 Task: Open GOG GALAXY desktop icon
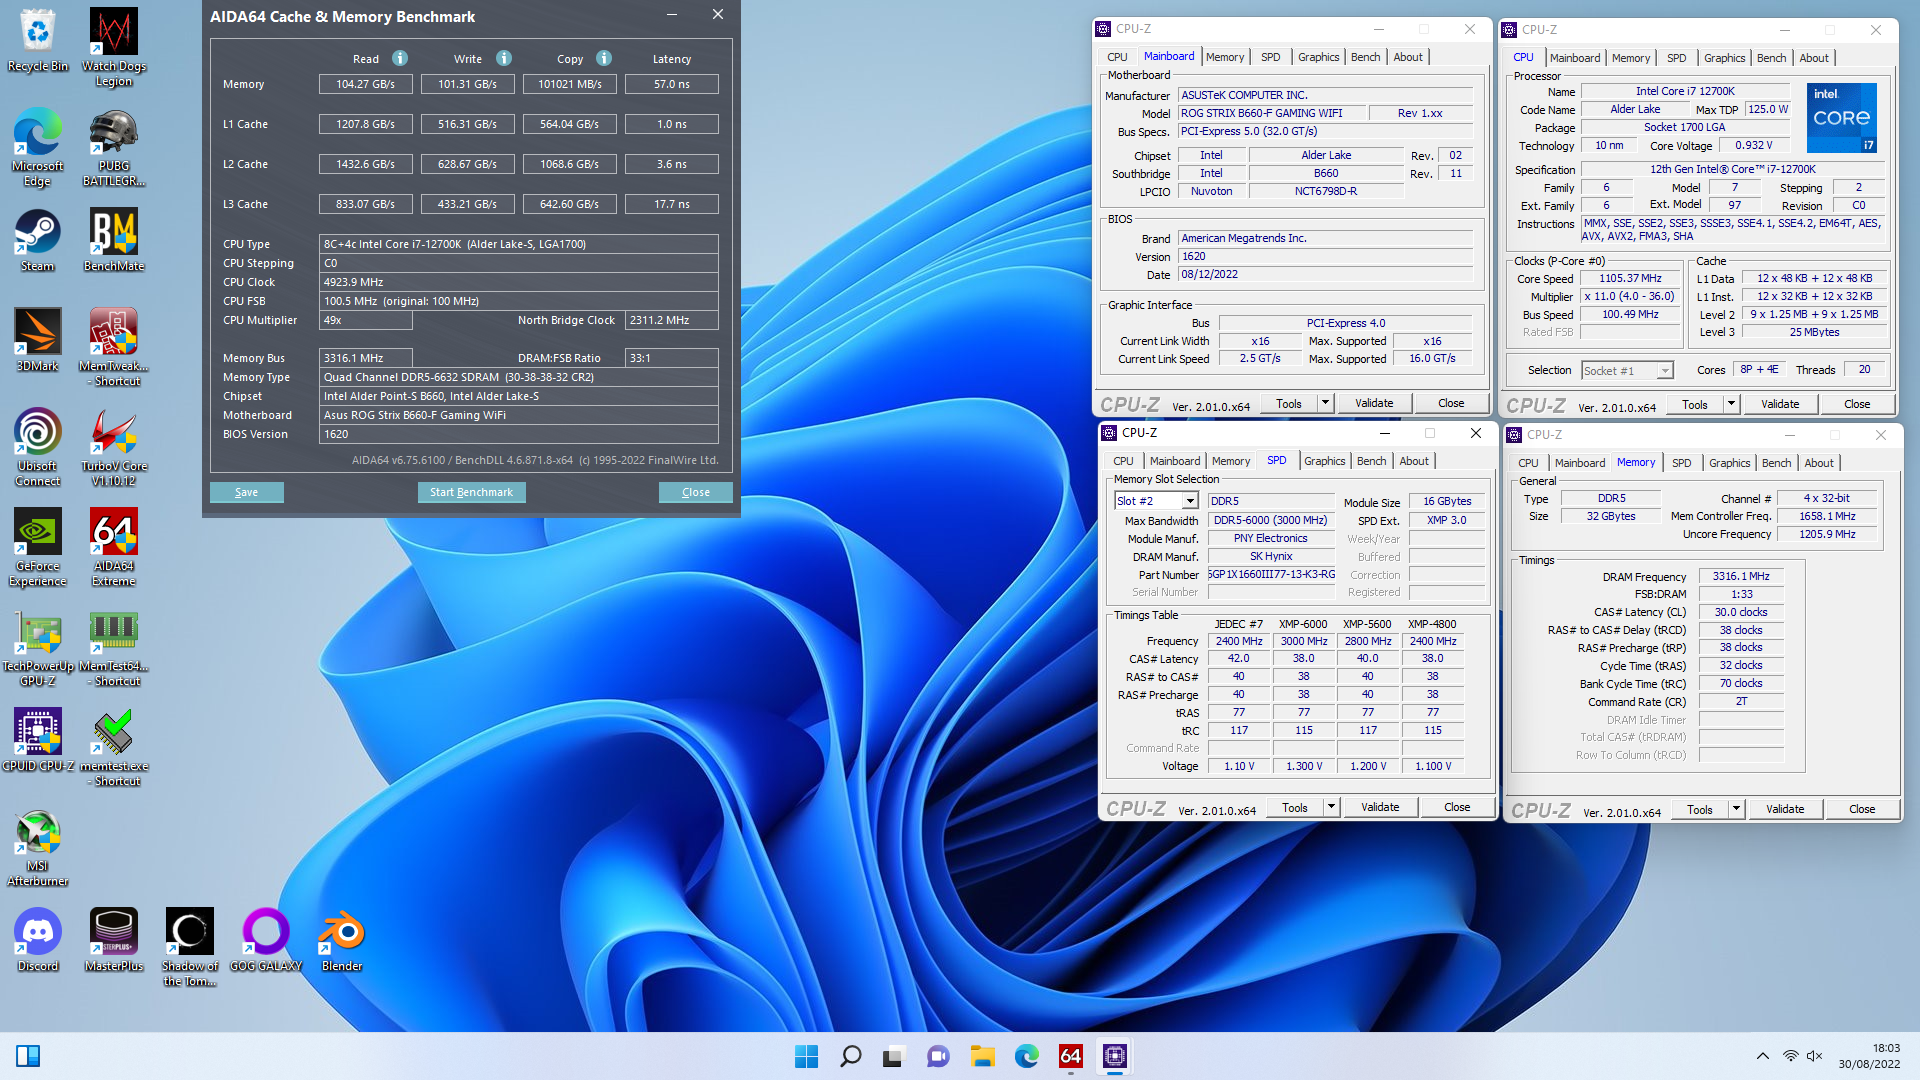click(266, 940)
